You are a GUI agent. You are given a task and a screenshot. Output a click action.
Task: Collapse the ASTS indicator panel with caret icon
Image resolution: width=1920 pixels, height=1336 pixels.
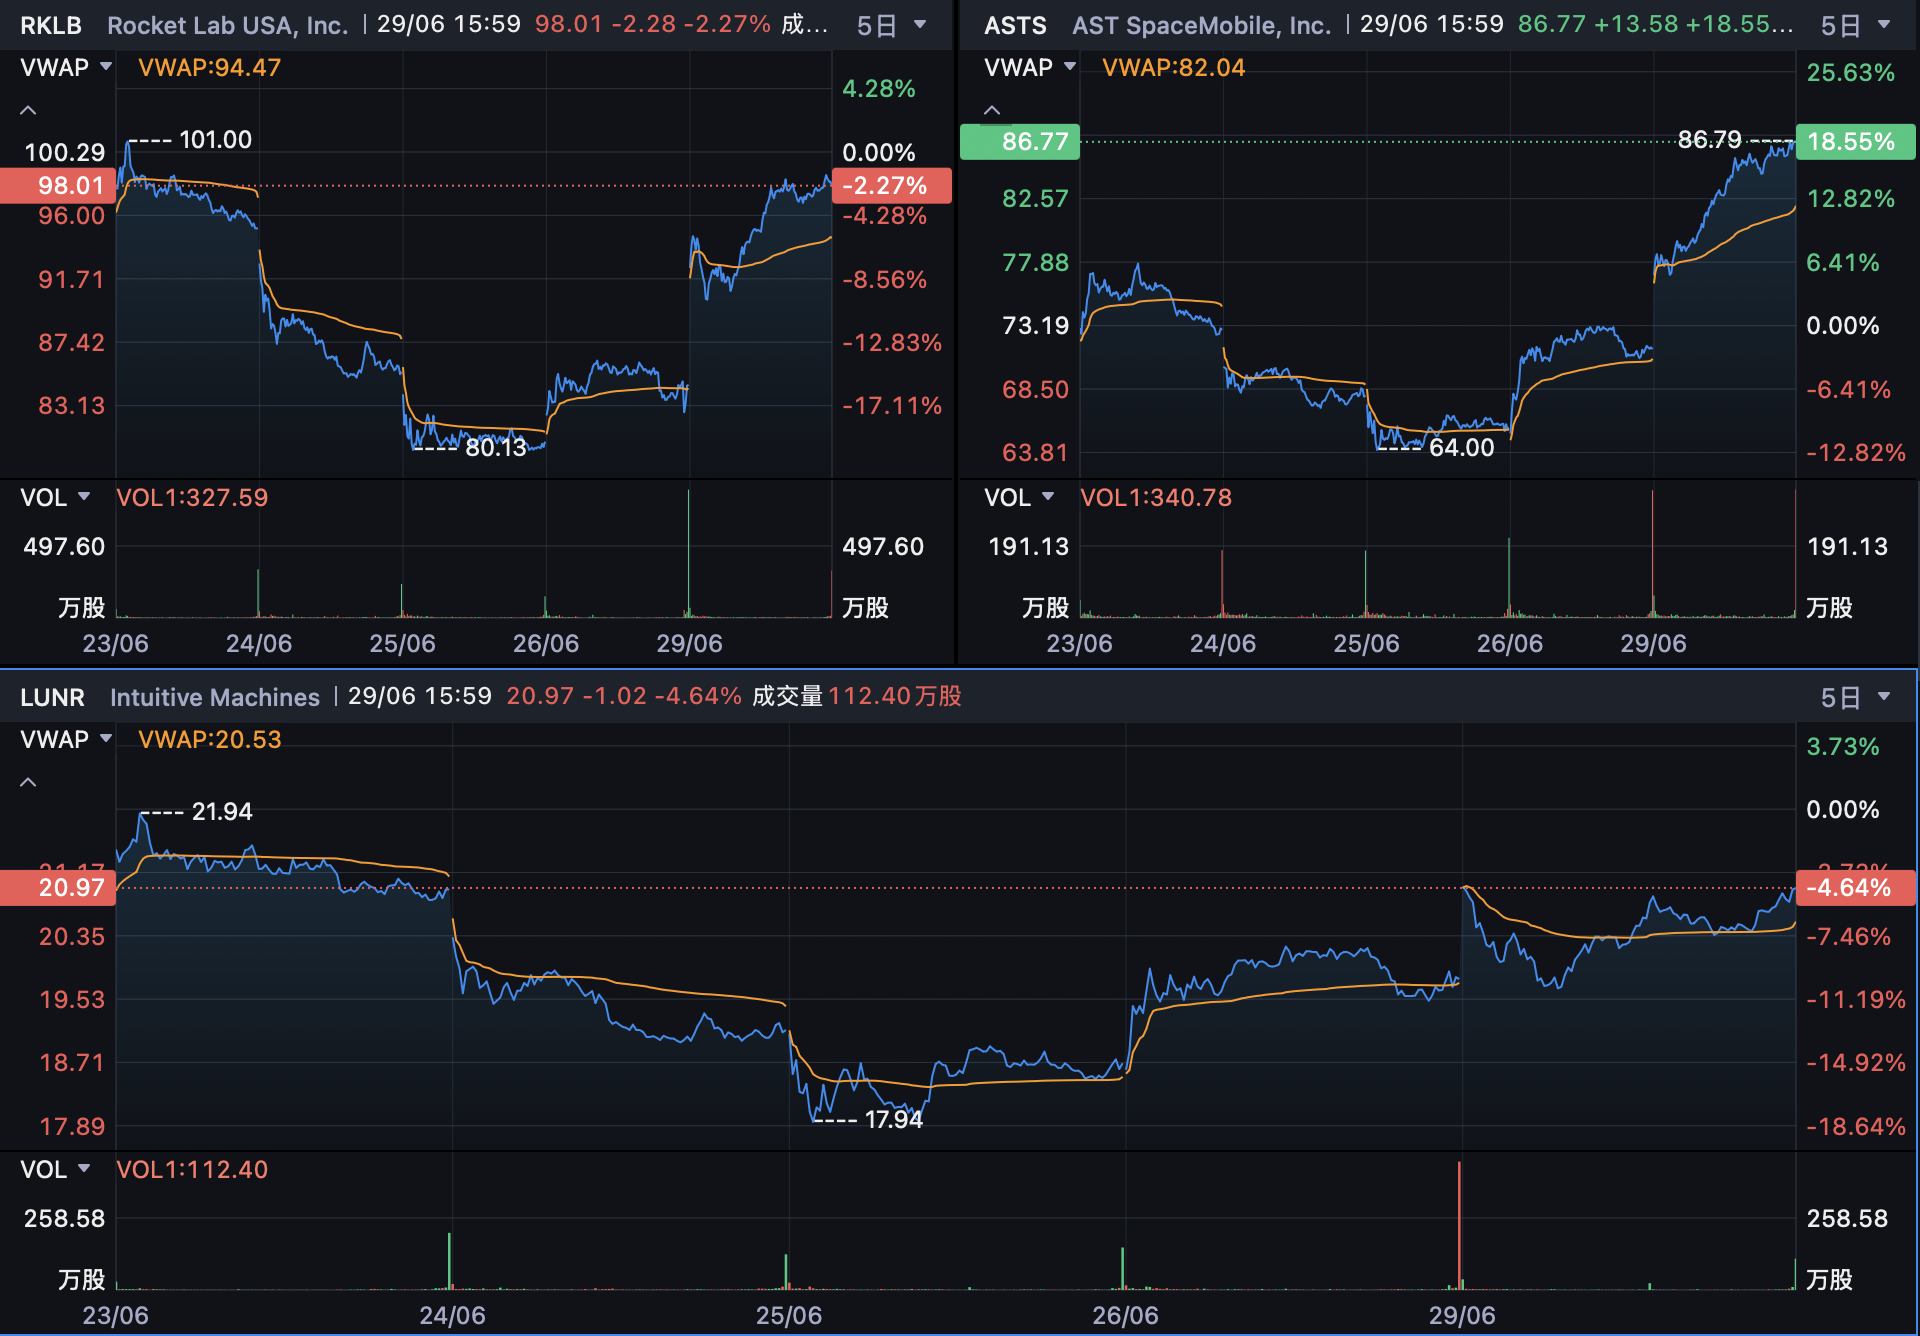click(992, 110)
